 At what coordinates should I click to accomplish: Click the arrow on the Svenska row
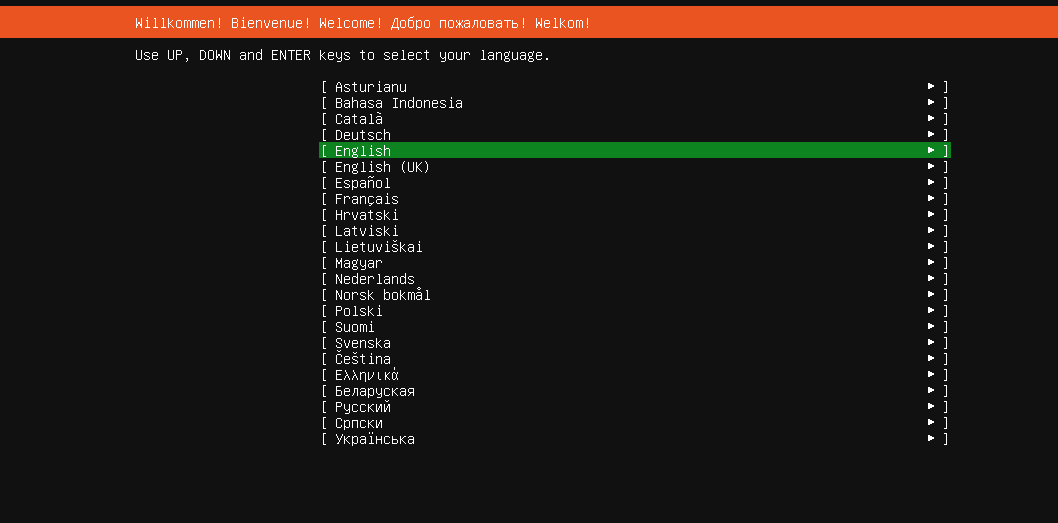tap(931, 343)
